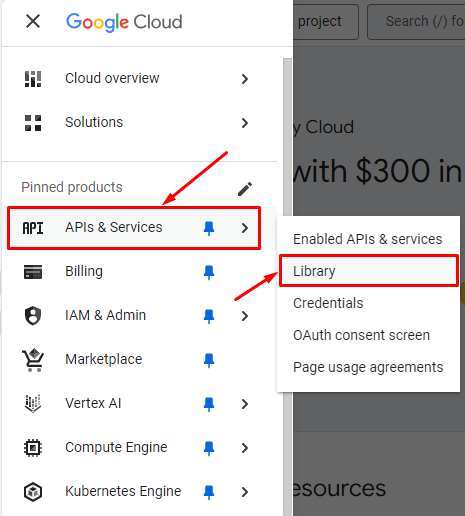Click the API icon beside APIs & Services

click(x=33, y=228)
